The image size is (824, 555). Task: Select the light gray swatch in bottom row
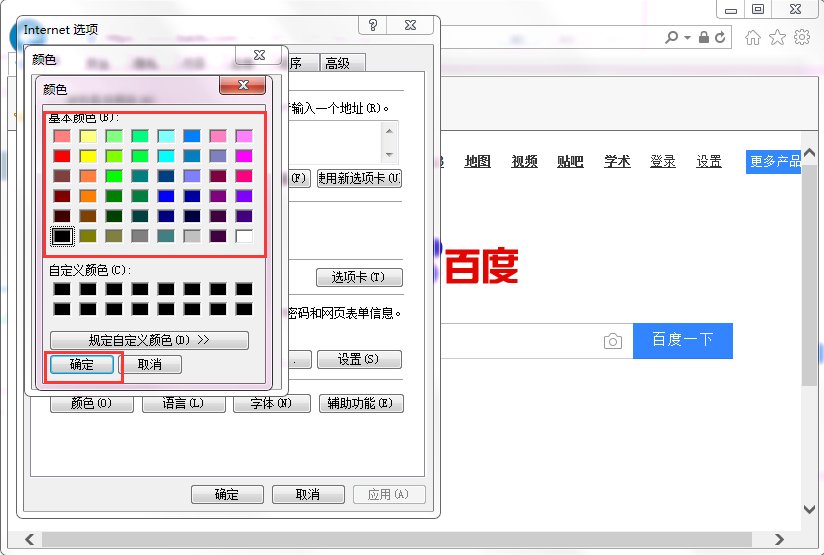coord(192,236)
